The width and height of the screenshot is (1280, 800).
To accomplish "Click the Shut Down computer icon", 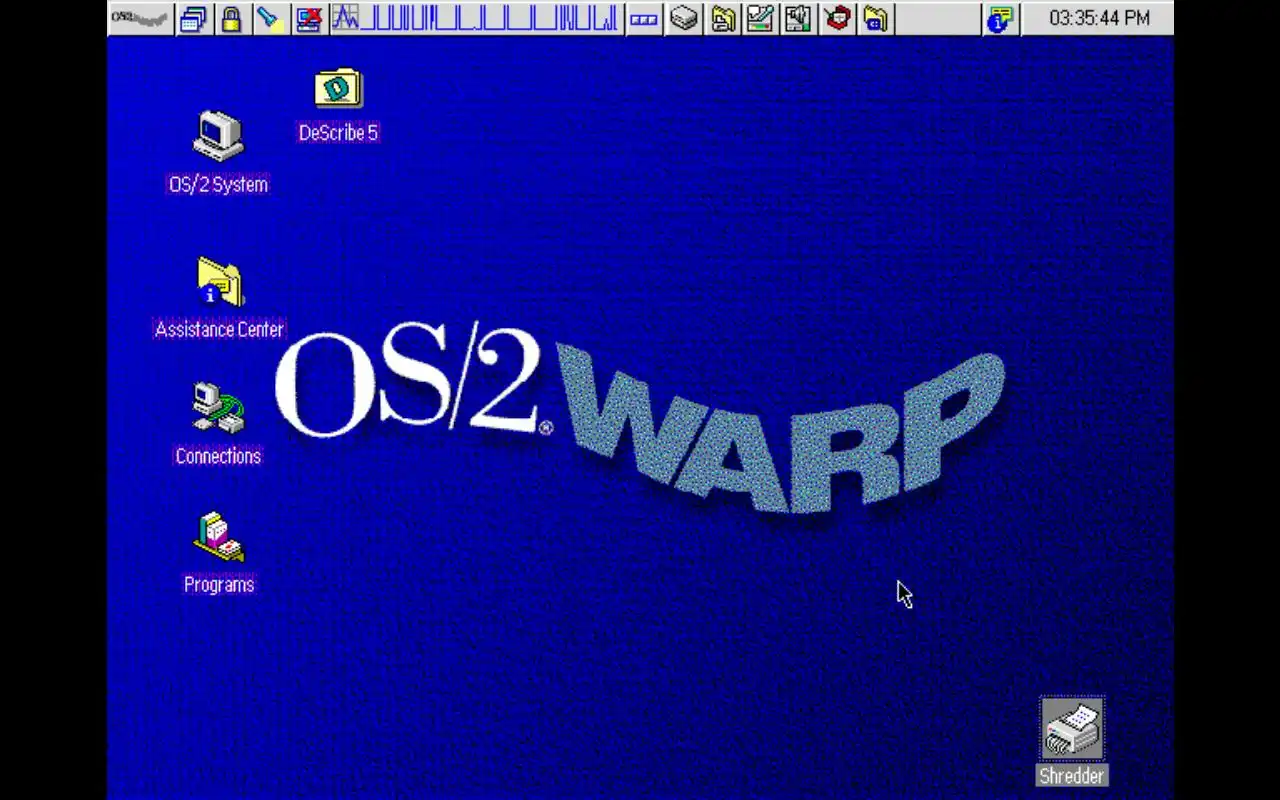I will click(x=309, y=19).
